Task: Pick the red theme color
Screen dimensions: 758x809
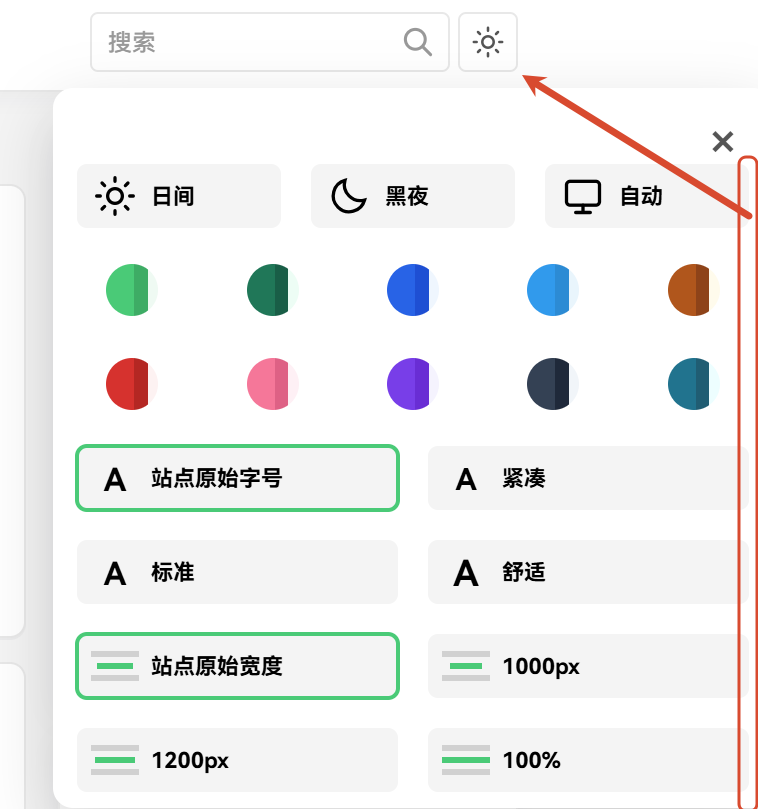Action: pyautogui.click(x=132, y=384)
